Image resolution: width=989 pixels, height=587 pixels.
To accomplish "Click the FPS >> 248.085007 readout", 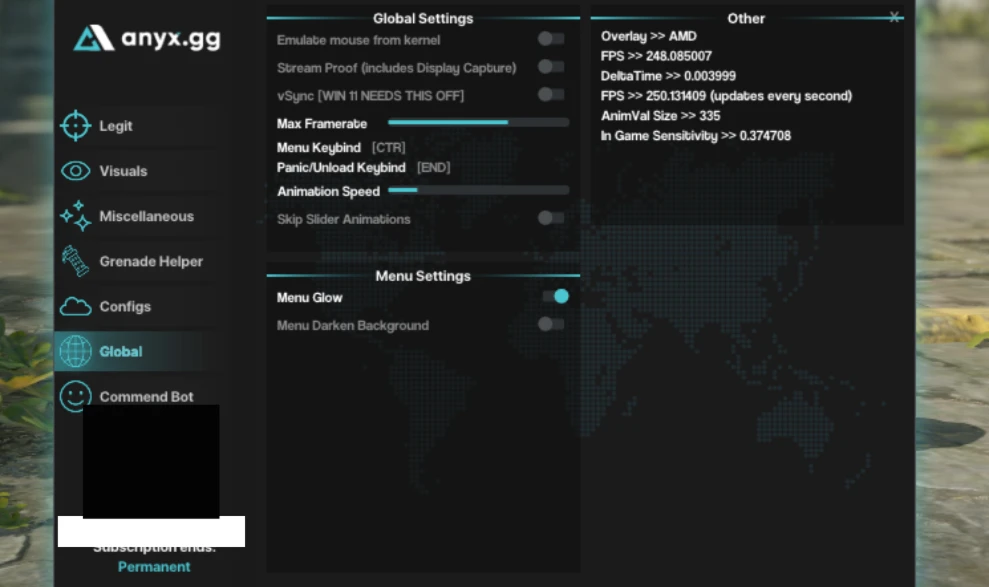I will (656, 56).
